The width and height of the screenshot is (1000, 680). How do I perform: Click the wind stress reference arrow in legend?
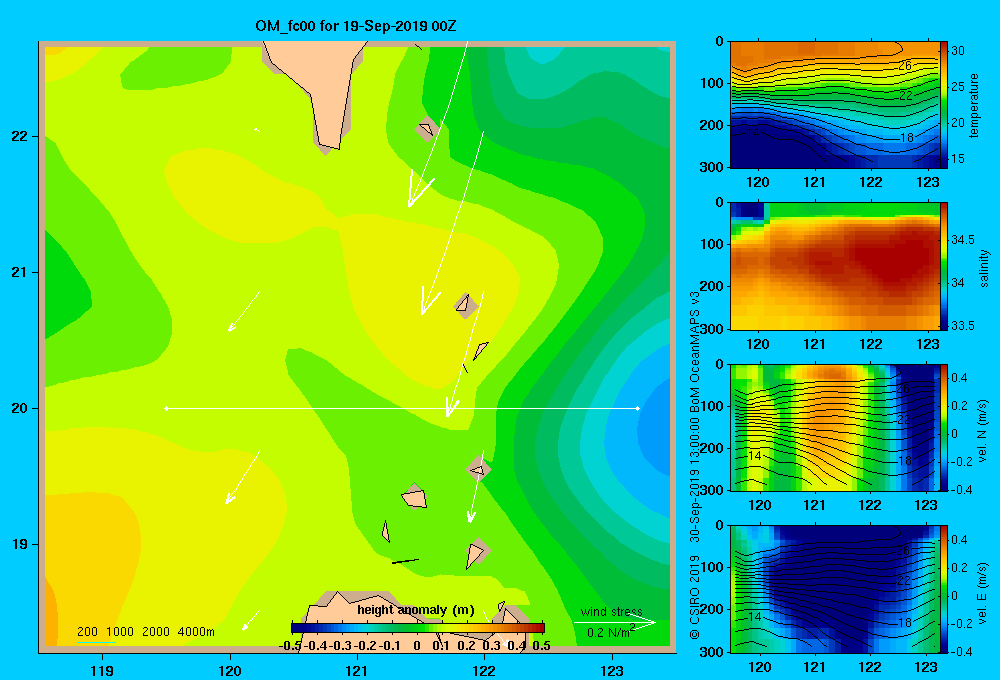614,622
